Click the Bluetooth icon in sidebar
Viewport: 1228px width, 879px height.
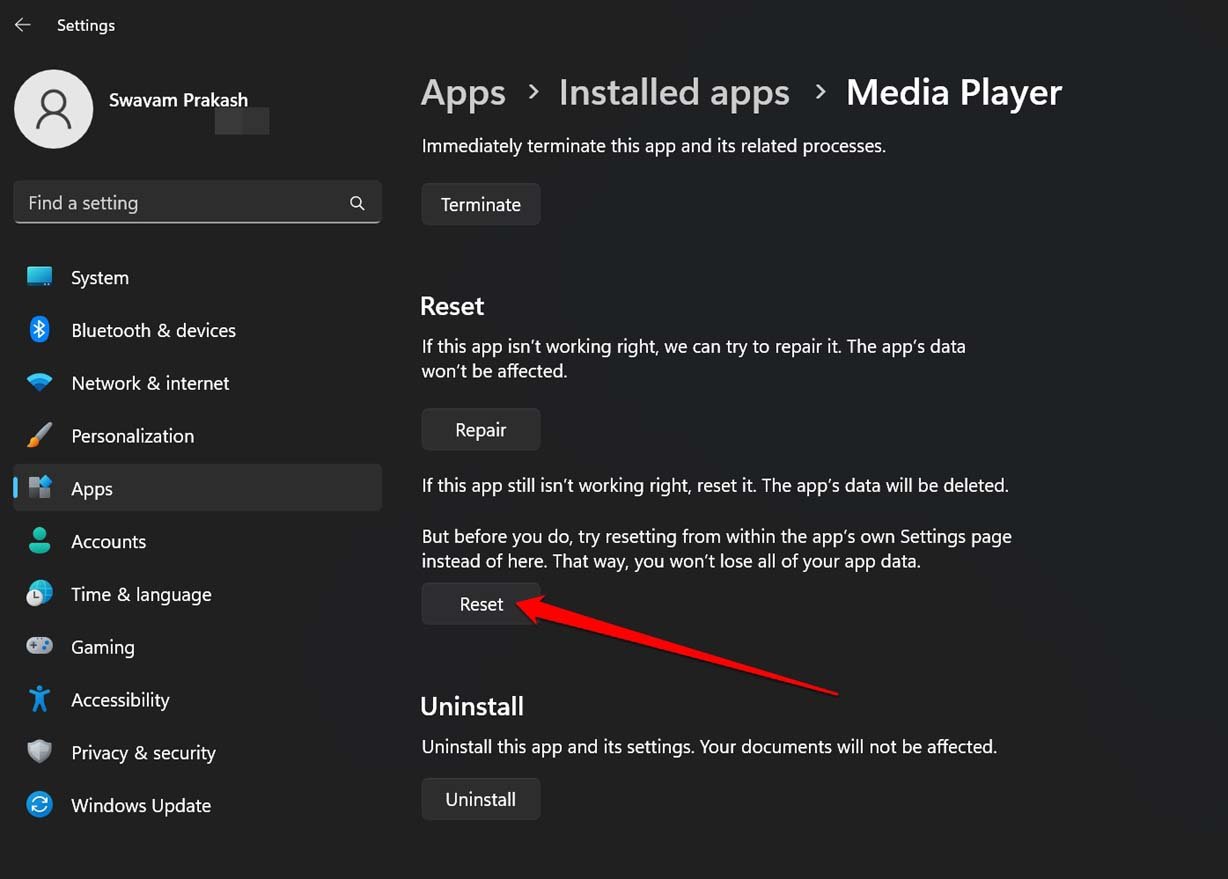point(40,330)
